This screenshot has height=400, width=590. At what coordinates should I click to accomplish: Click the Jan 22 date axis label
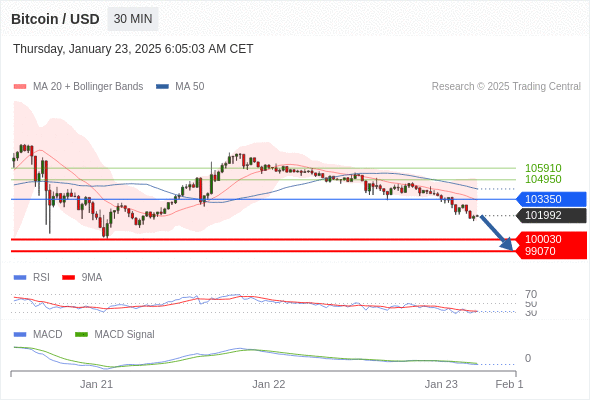tap(269, 384)
